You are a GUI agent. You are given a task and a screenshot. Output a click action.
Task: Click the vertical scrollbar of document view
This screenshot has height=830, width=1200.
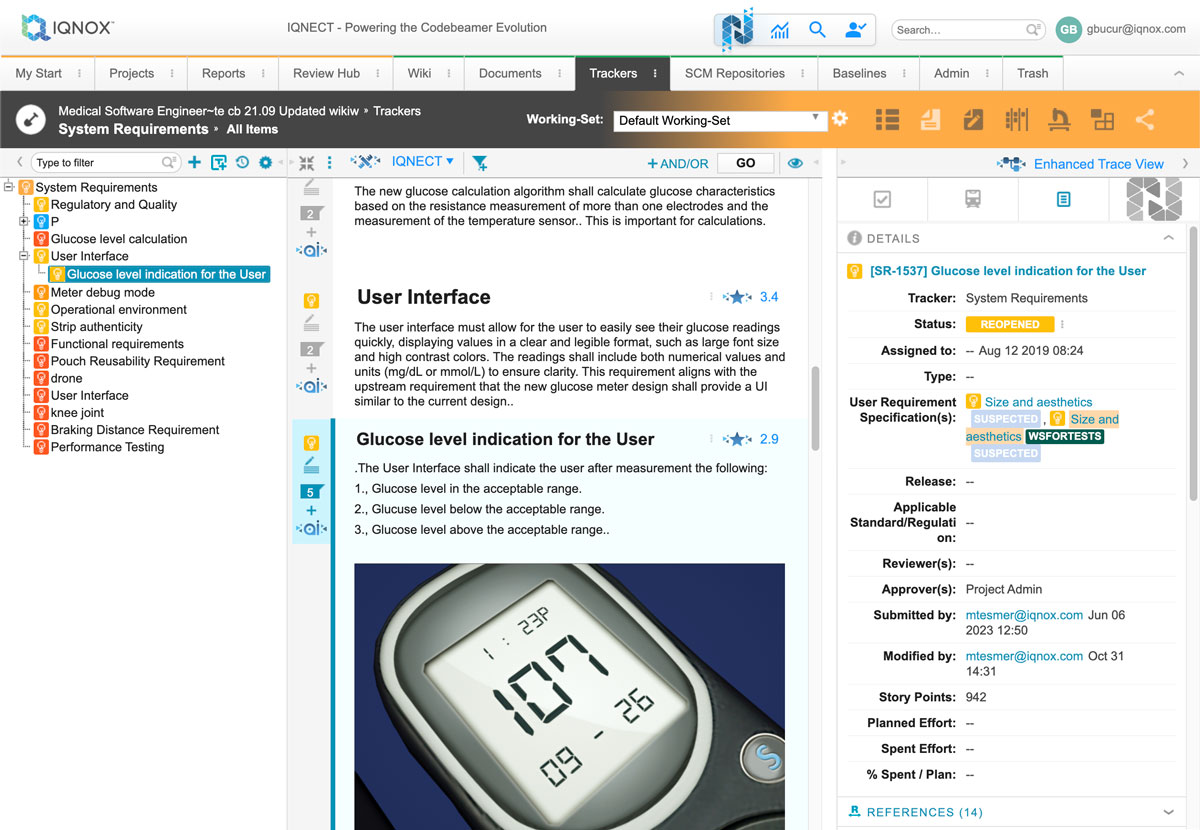(x=816, y=408)
